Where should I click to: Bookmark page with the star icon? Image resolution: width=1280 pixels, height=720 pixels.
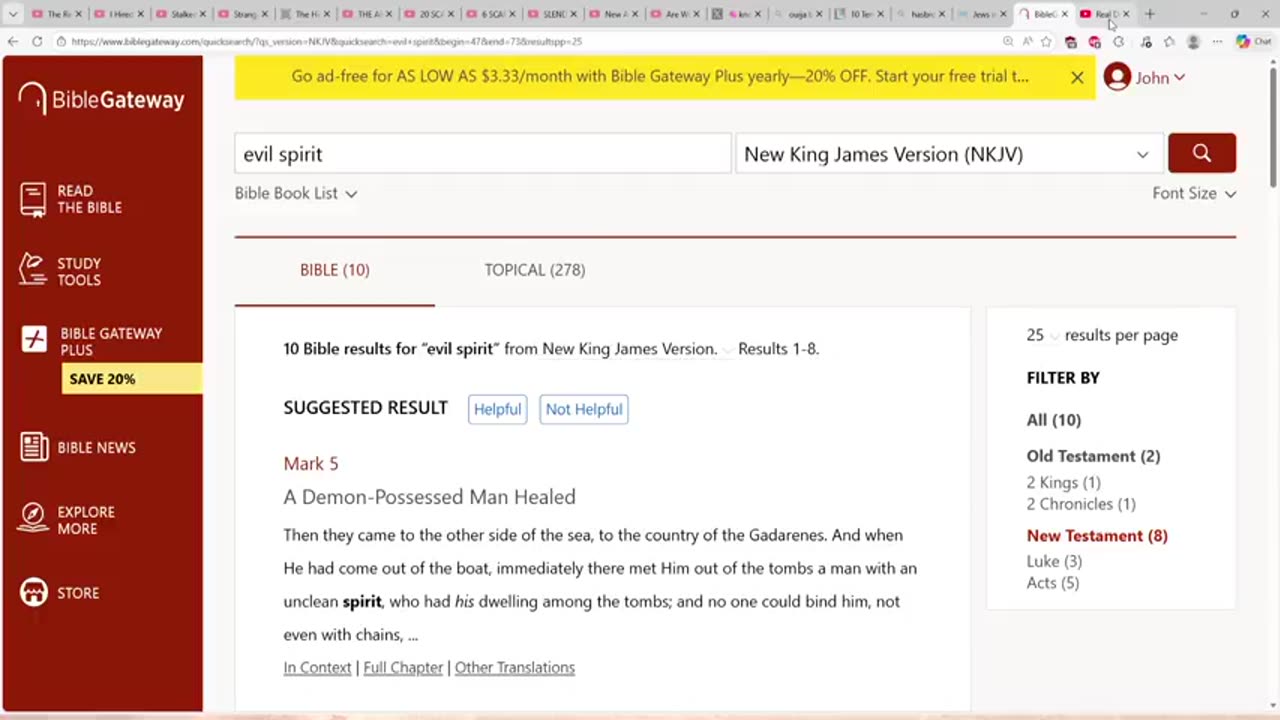point(1046,41)
